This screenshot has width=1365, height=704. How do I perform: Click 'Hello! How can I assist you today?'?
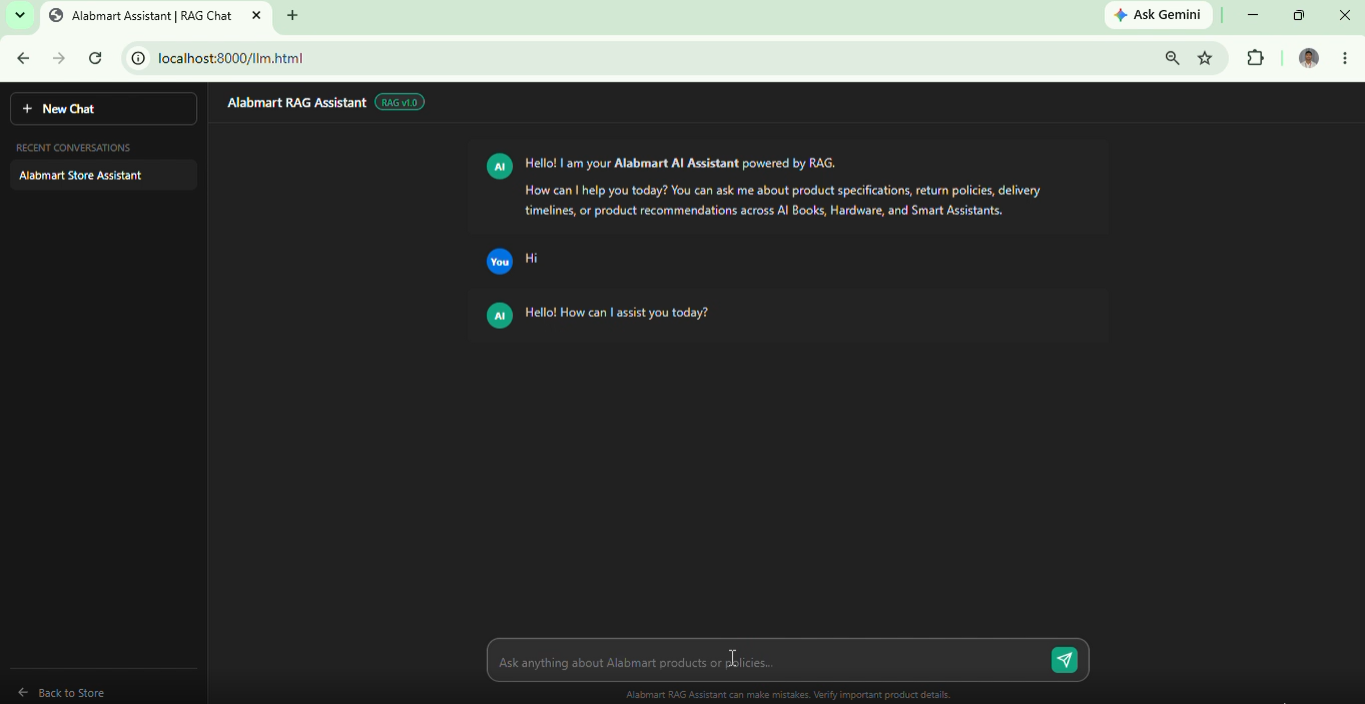617,313
